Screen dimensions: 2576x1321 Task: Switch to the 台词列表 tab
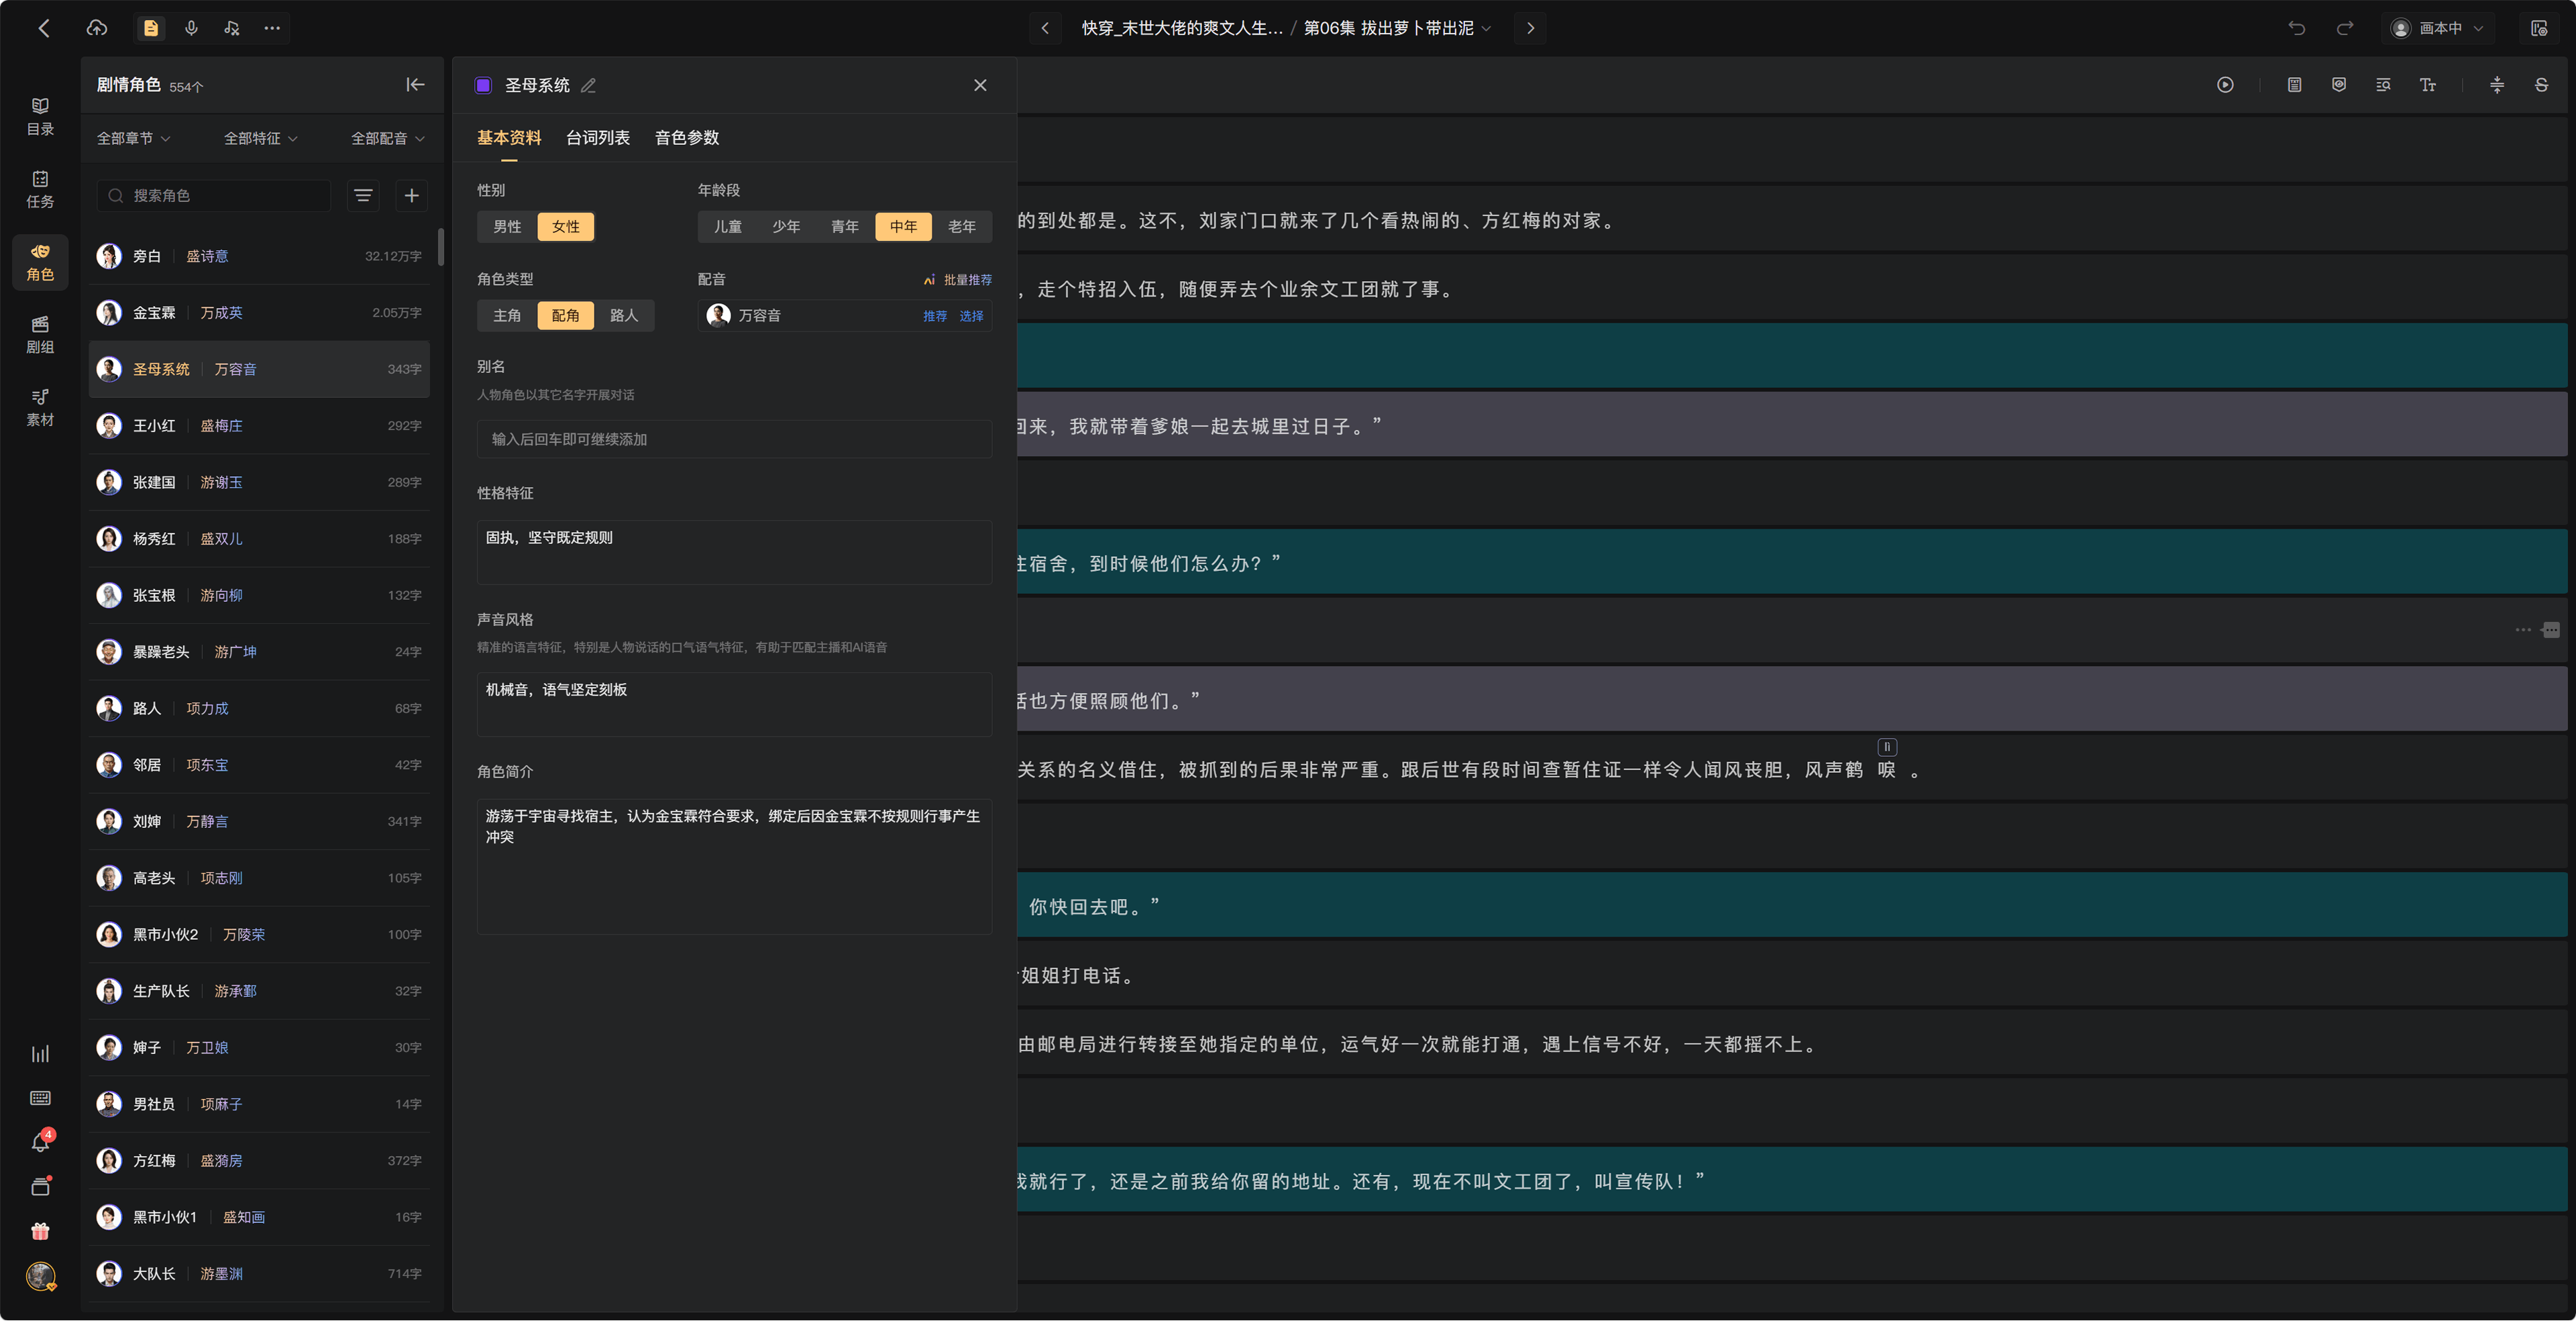tap(598, 138)
